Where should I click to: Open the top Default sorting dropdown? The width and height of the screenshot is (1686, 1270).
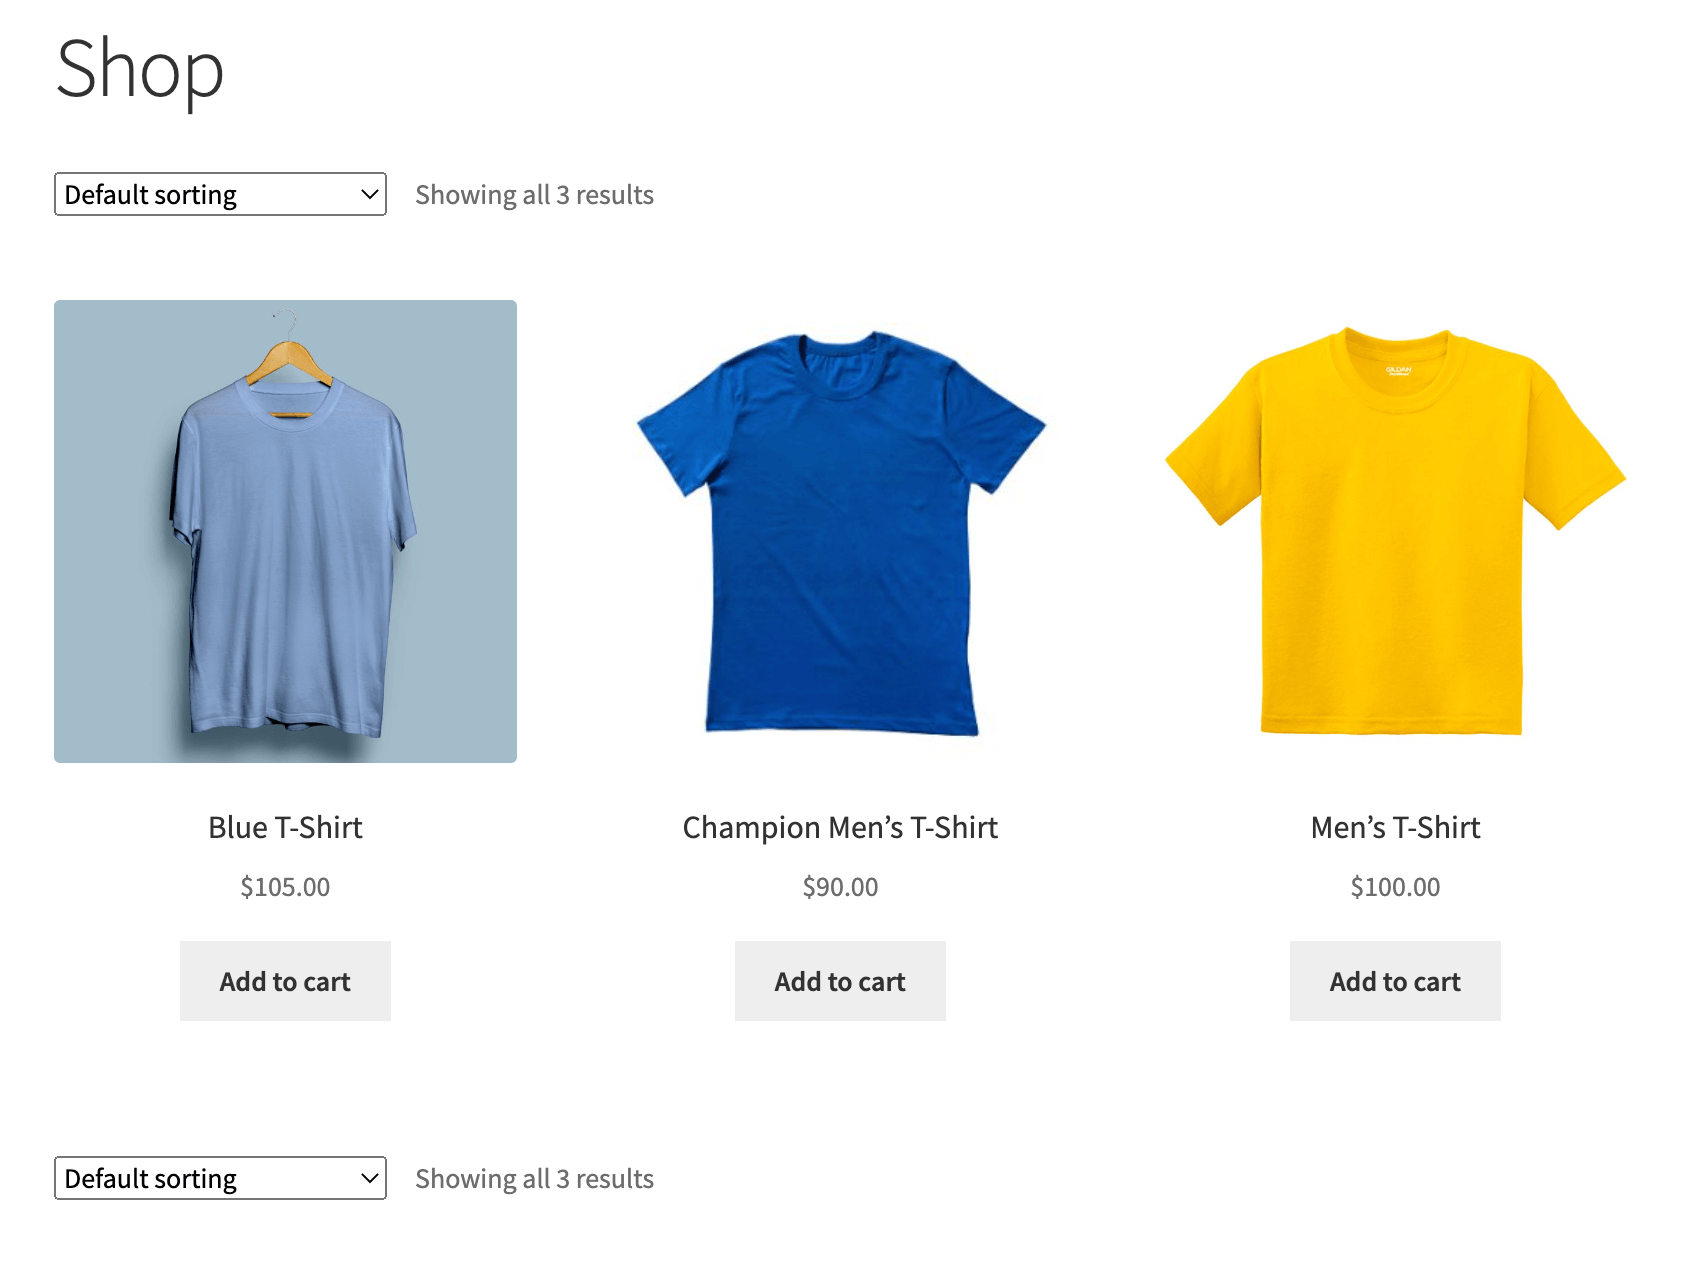pyautogui.click(x=219, y=193)
